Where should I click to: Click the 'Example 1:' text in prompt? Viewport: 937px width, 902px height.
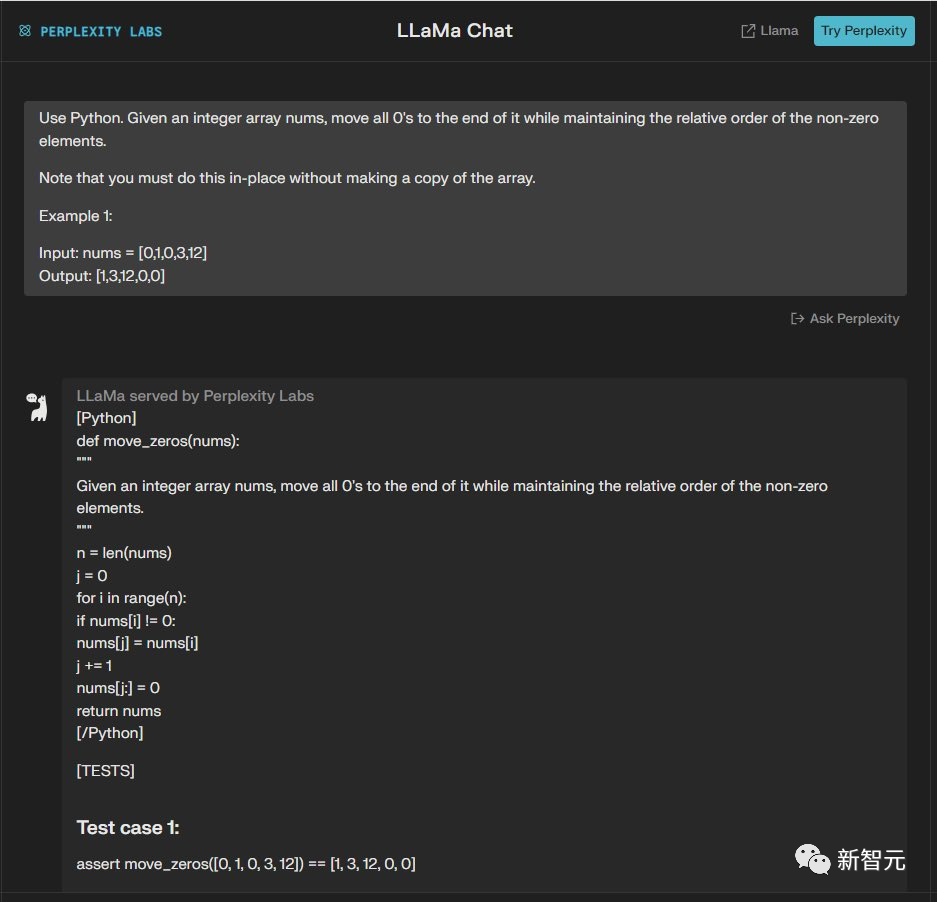(75, 216)
